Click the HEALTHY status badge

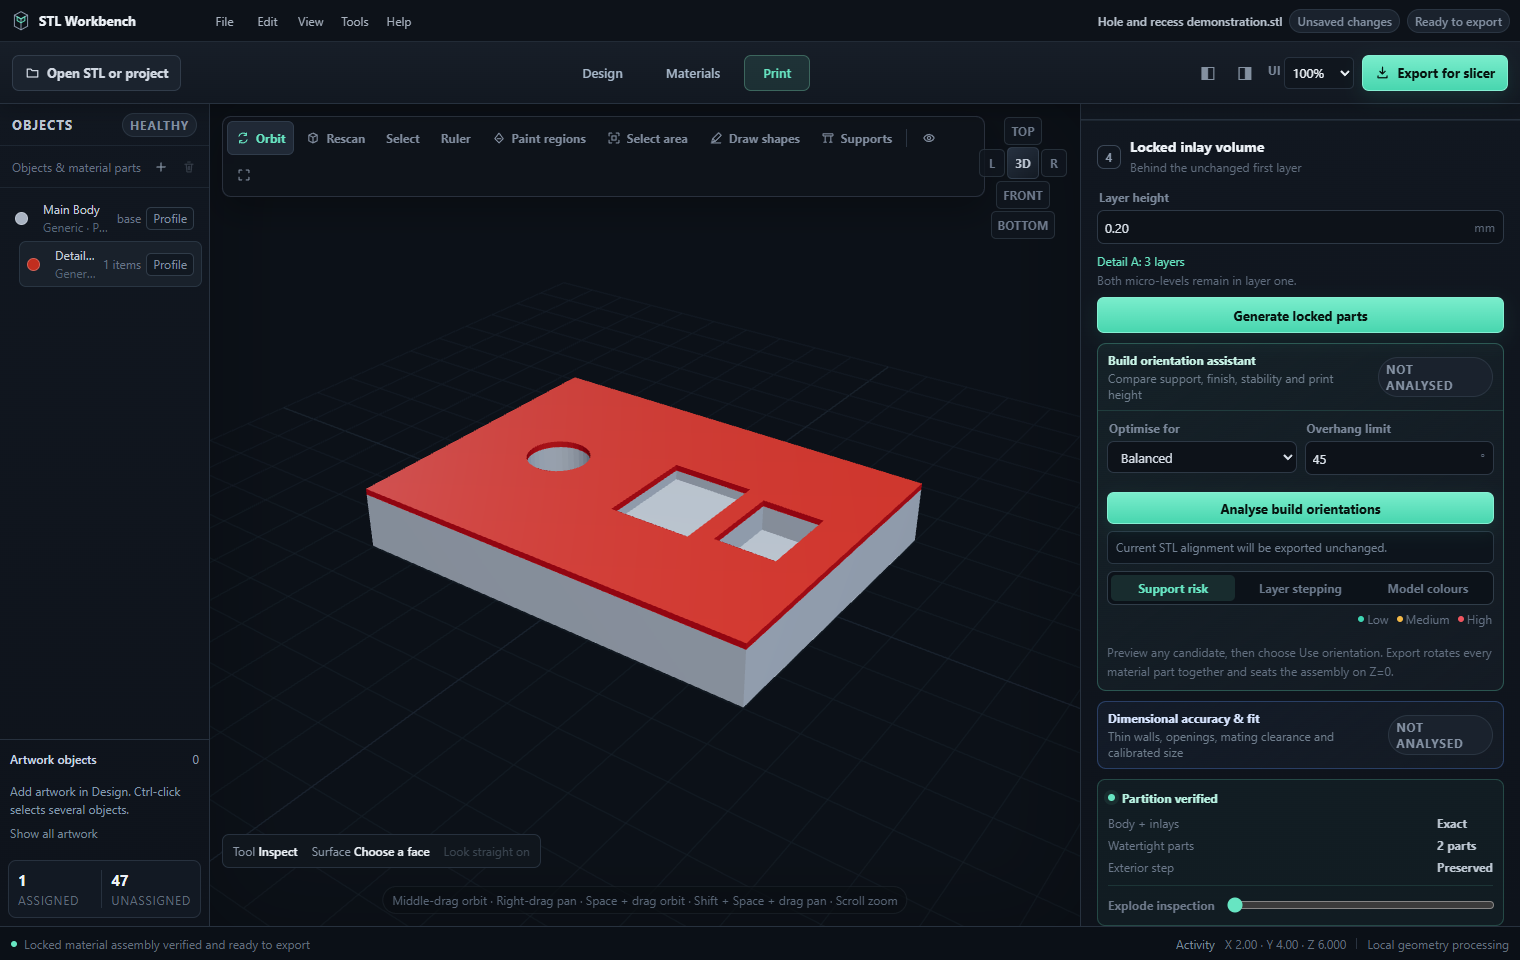(x=159, y=125)
